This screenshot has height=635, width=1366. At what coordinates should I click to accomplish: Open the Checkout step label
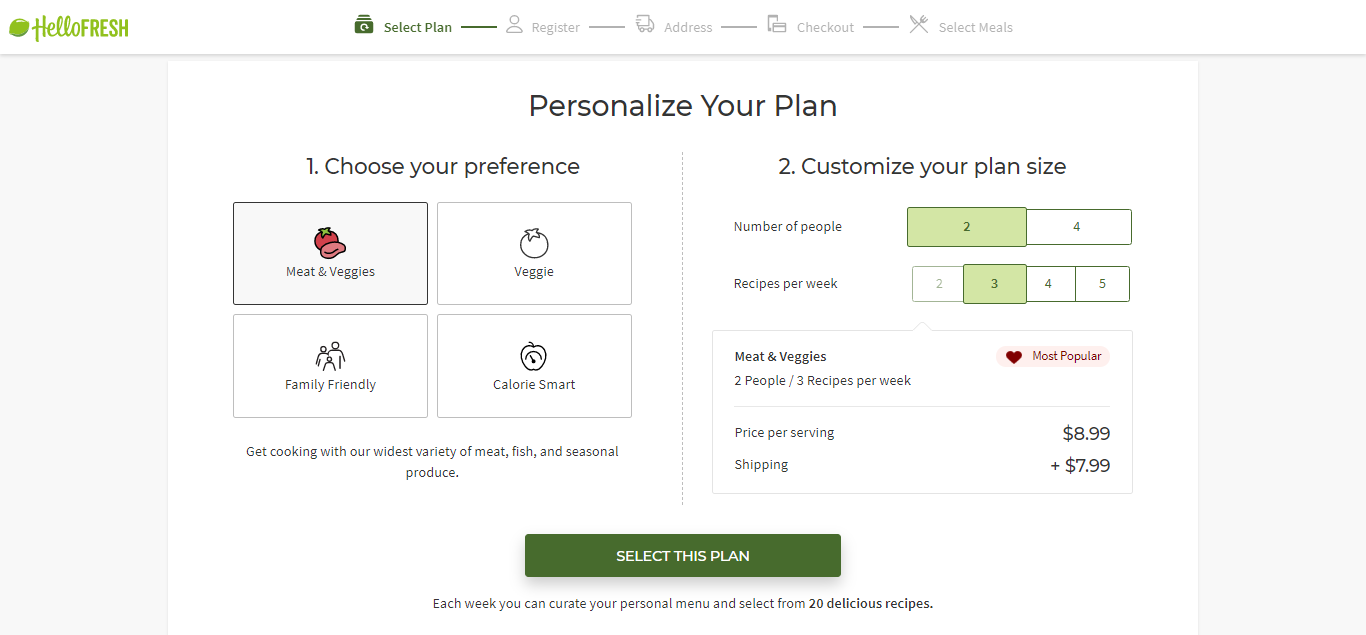[x=825, y=28]
